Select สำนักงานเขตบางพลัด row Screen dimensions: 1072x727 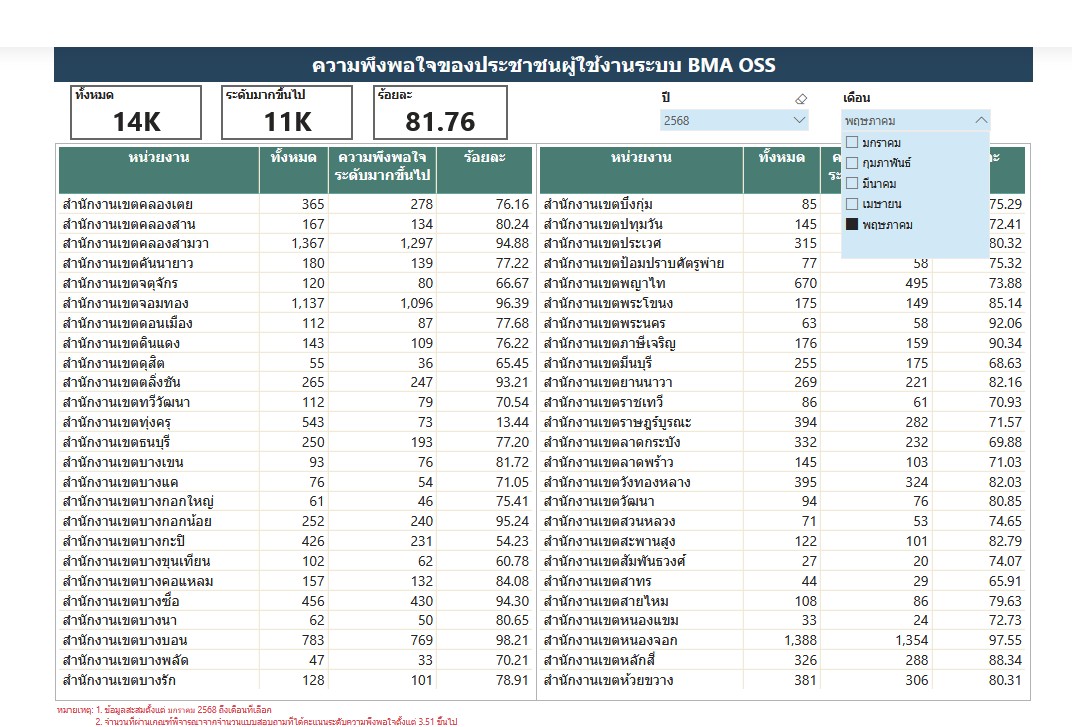[x=295, y=660]
